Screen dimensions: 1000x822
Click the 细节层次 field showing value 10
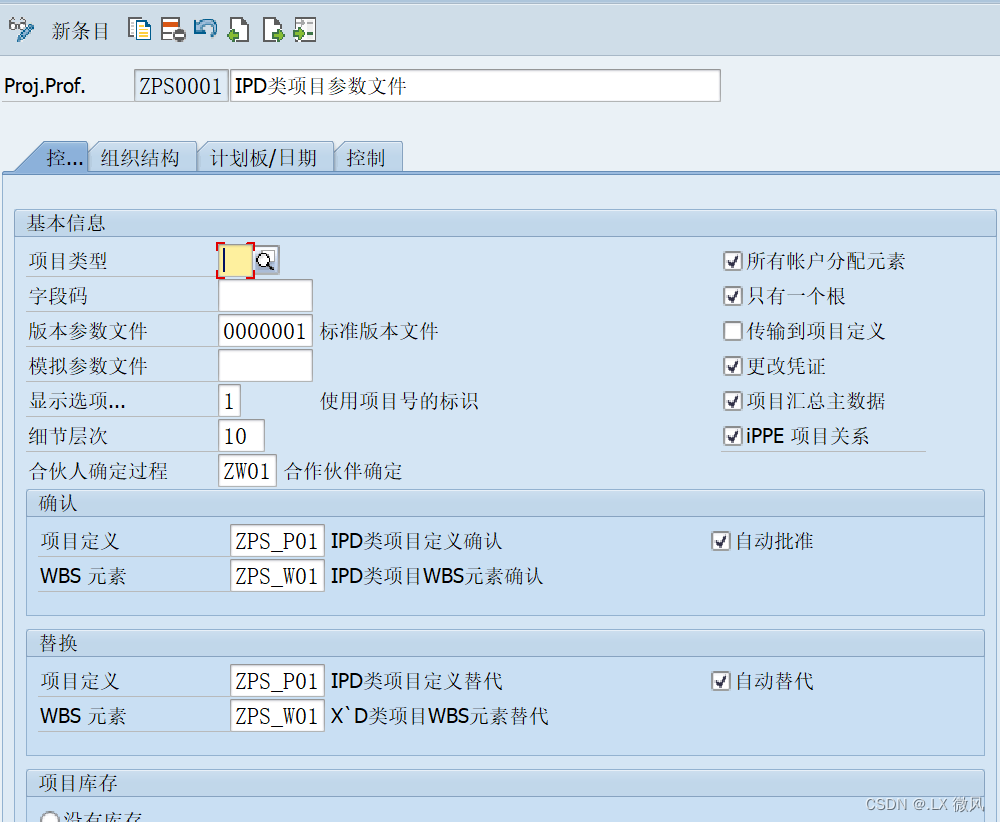[x=239, y=435]
